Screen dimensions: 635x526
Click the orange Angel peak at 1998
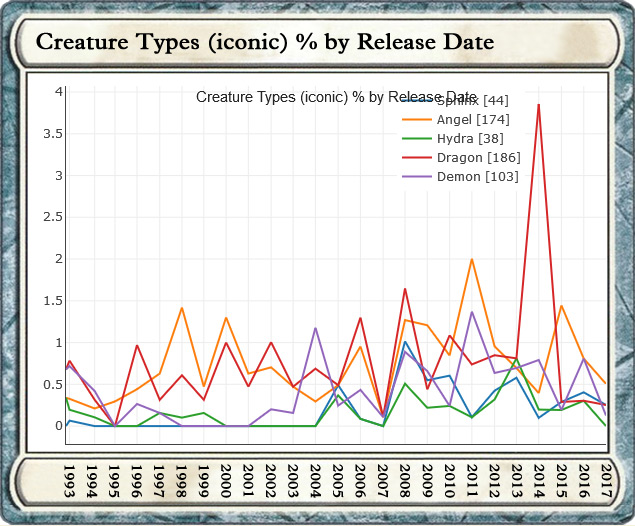coord(181,308)
